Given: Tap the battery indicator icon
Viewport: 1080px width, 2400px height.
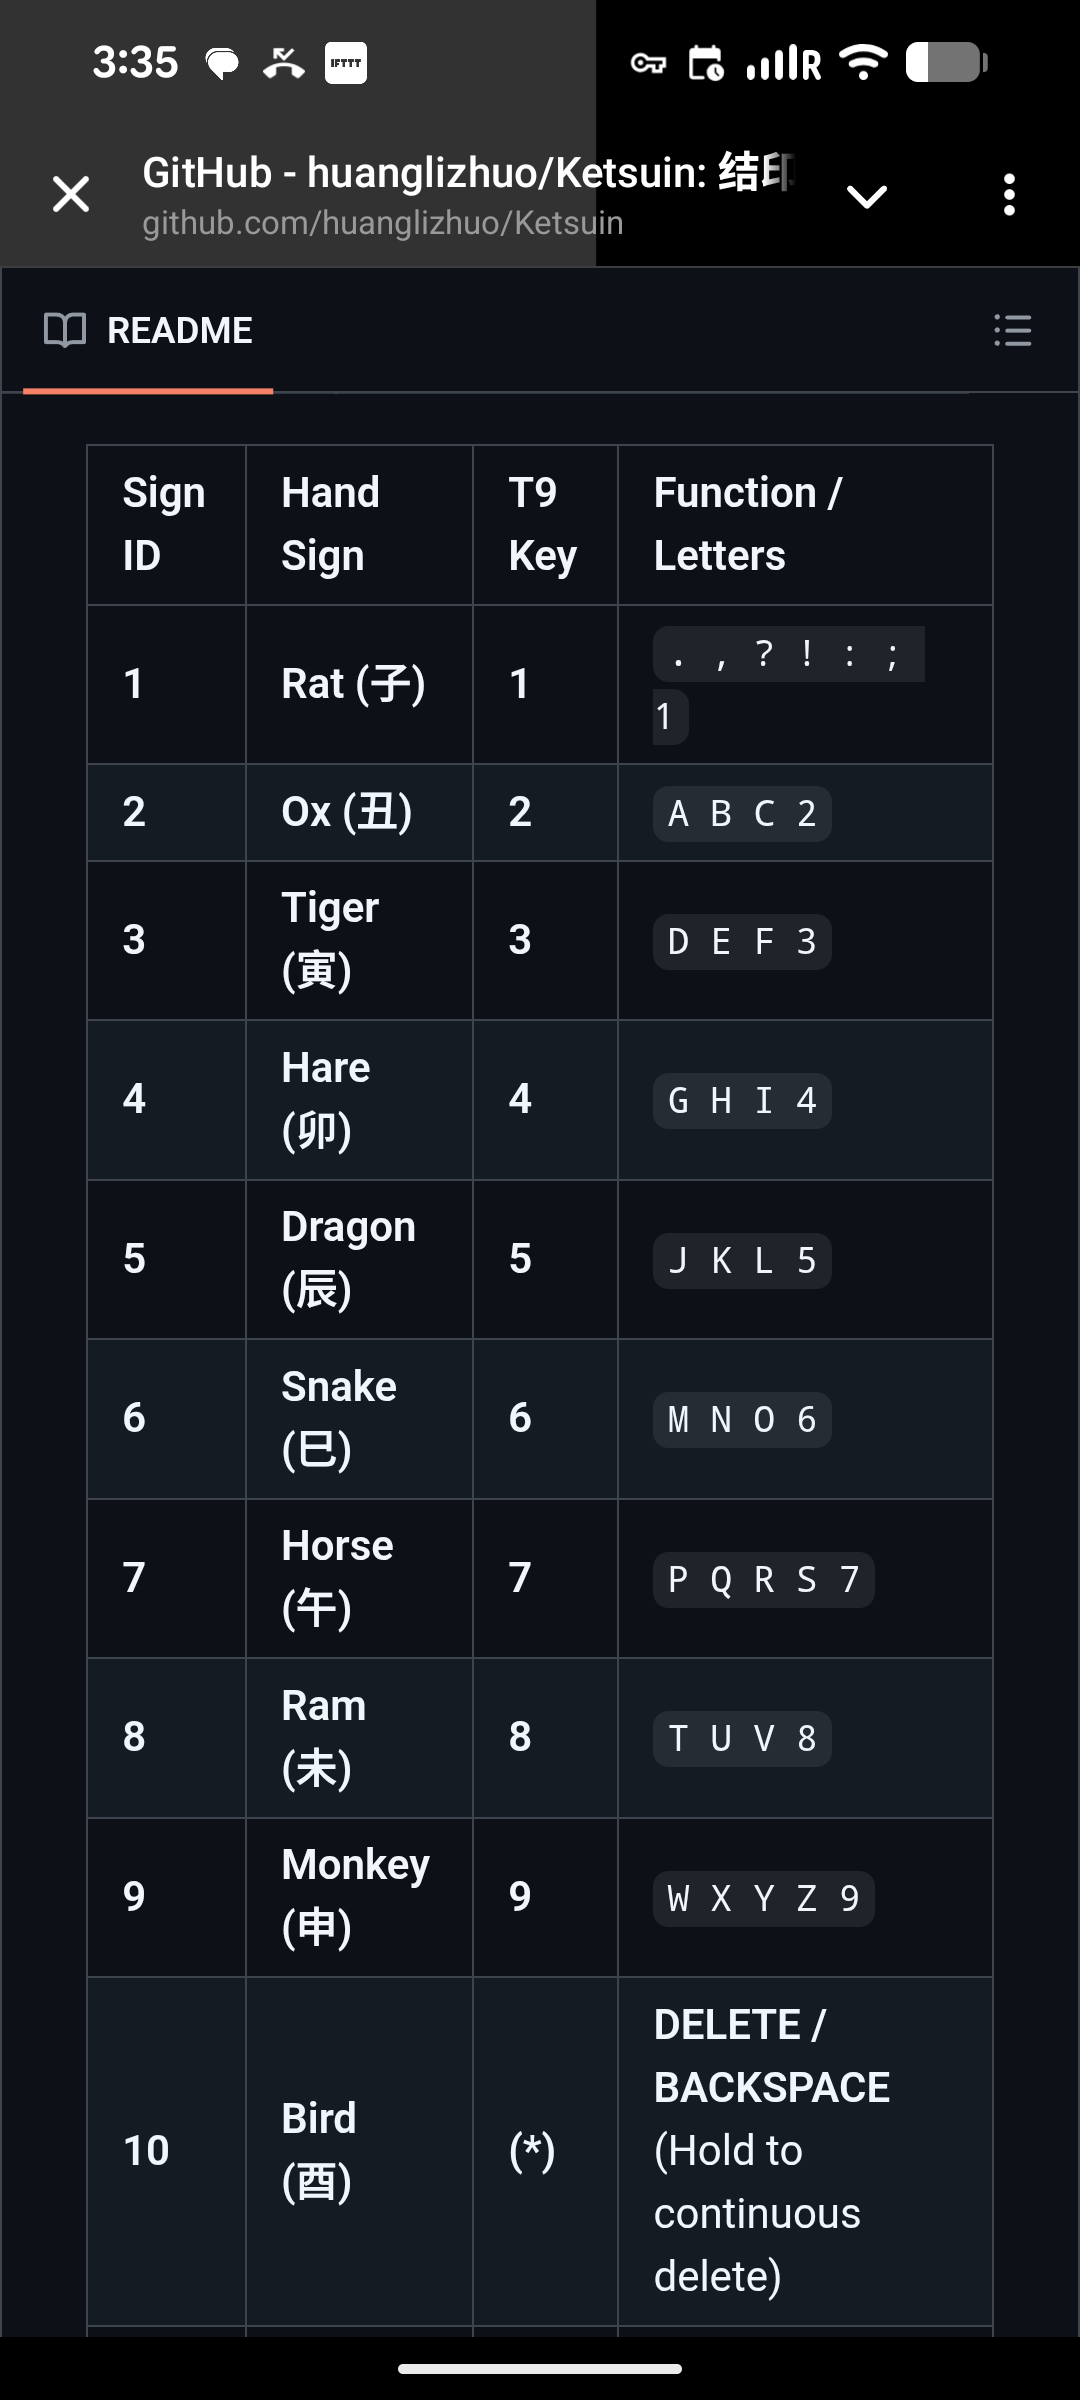Looking at the screenshot, I should 945,63.
